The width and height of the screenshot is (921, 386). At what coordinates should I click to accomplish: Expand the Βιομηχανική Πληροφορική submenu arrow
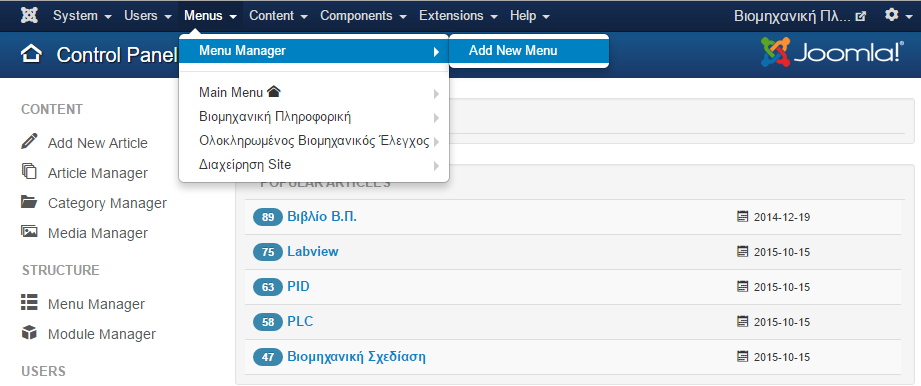(436, 118)
